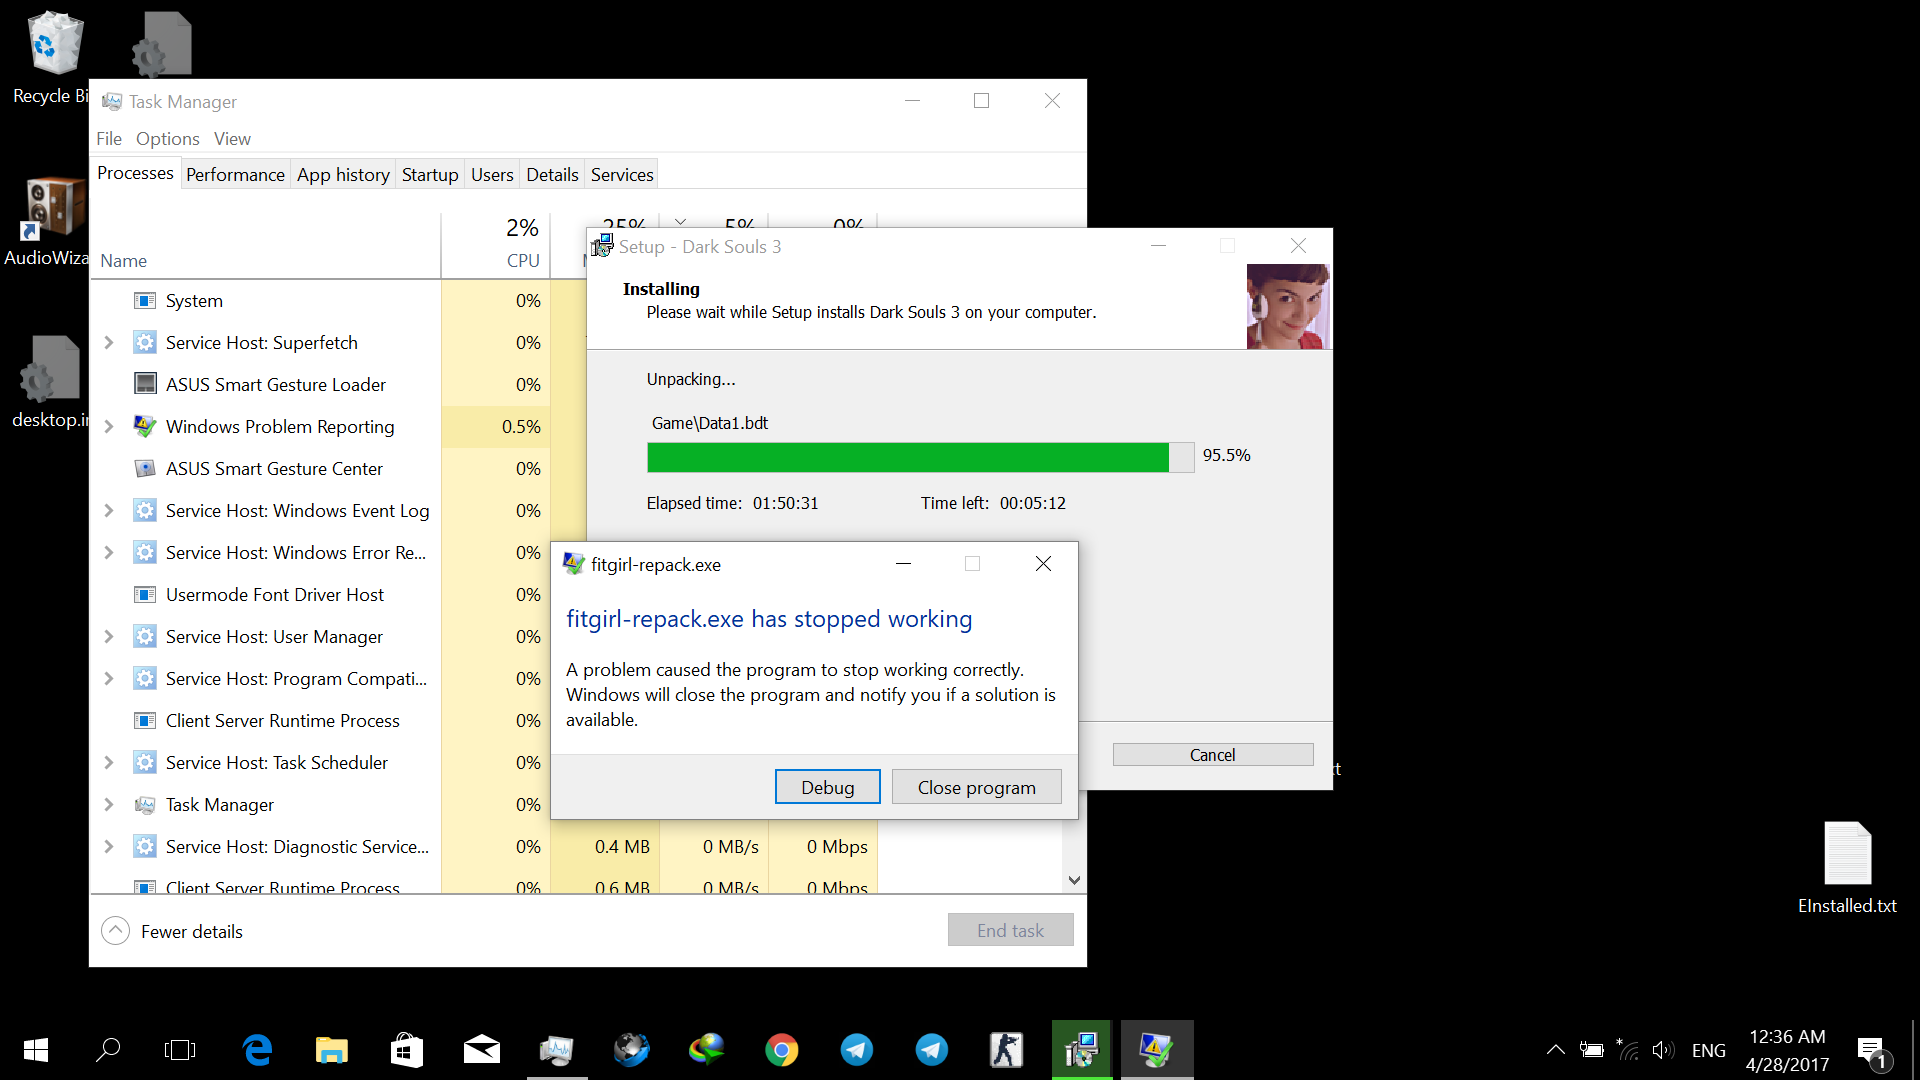1920x1080 pixels.
Task: Open Microsoft Edge from taskbar
Action: (x=257, y=1049)
